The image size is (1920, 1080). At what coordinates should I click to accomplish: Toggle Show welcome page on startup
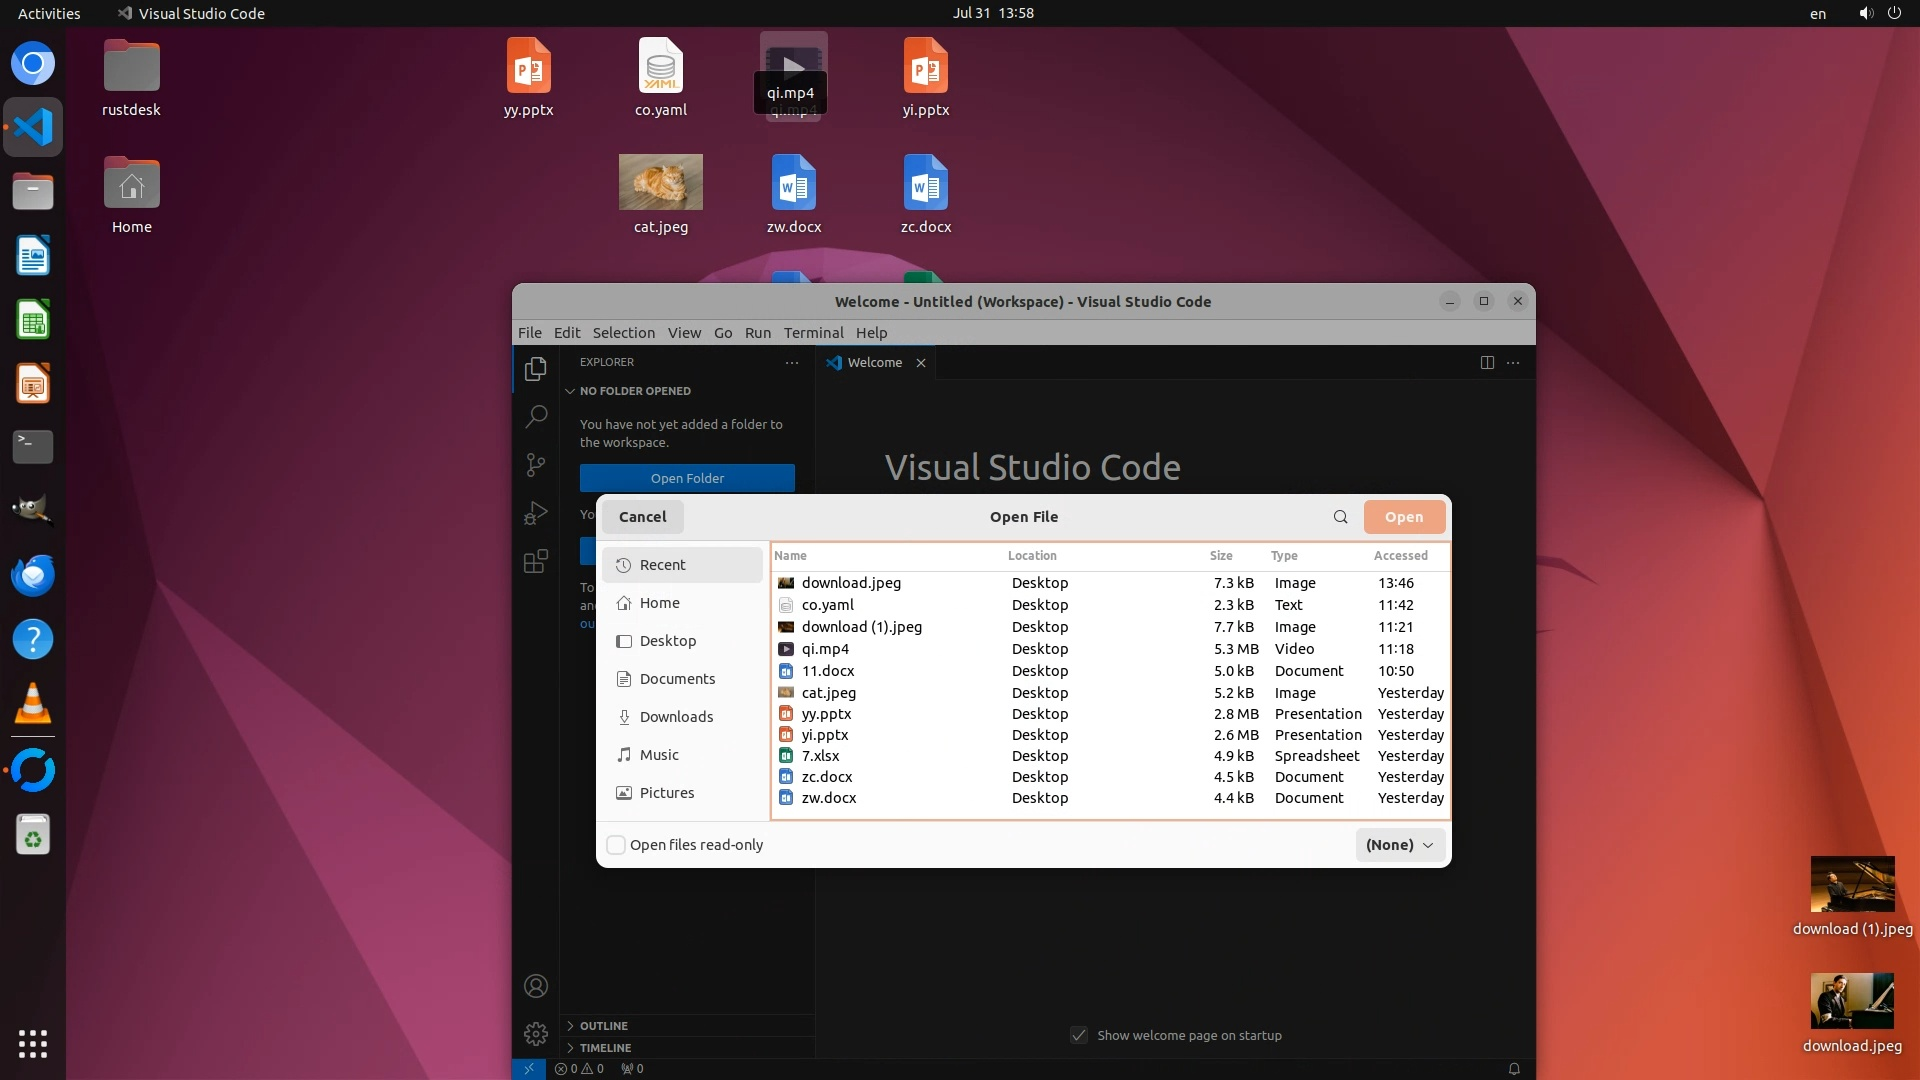pos(1079,1035)
